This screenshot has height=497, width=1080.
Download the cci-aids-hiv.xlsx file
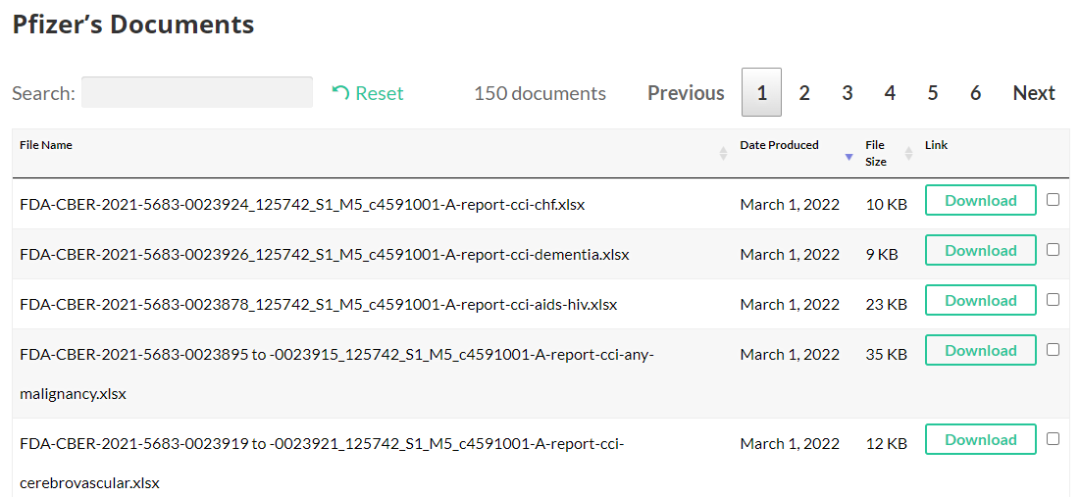(x=981, y=300)
